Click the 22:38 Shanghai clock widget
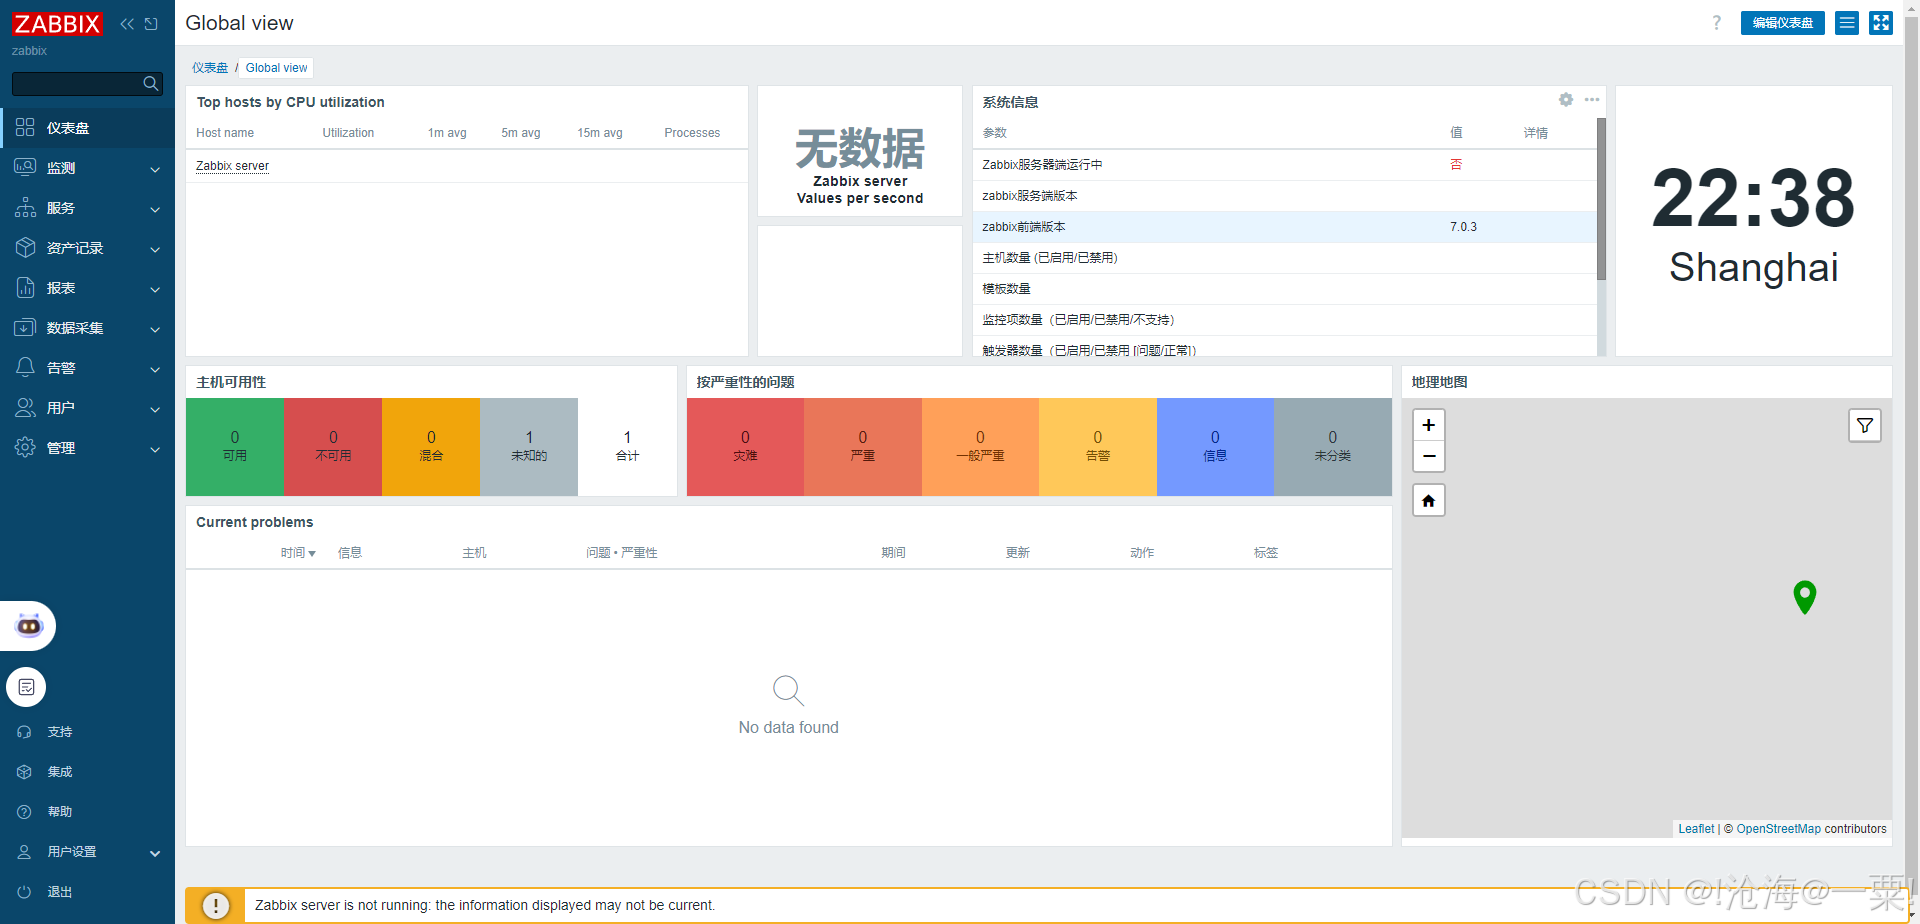This screenshot has width=1920, height=924. coord(1754,221)
